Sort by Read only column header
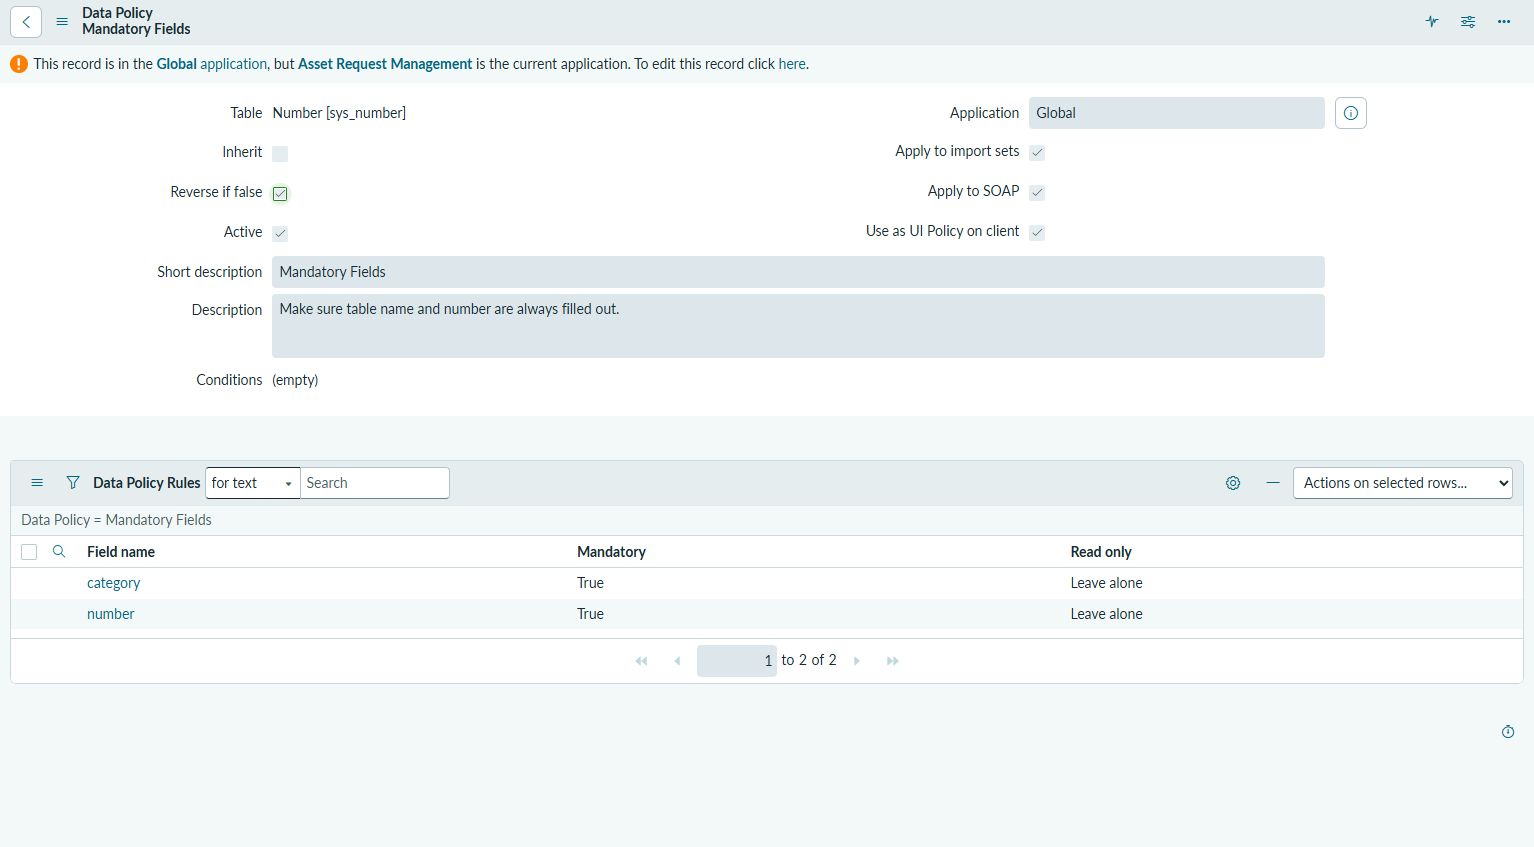 tap(1101, 552)
